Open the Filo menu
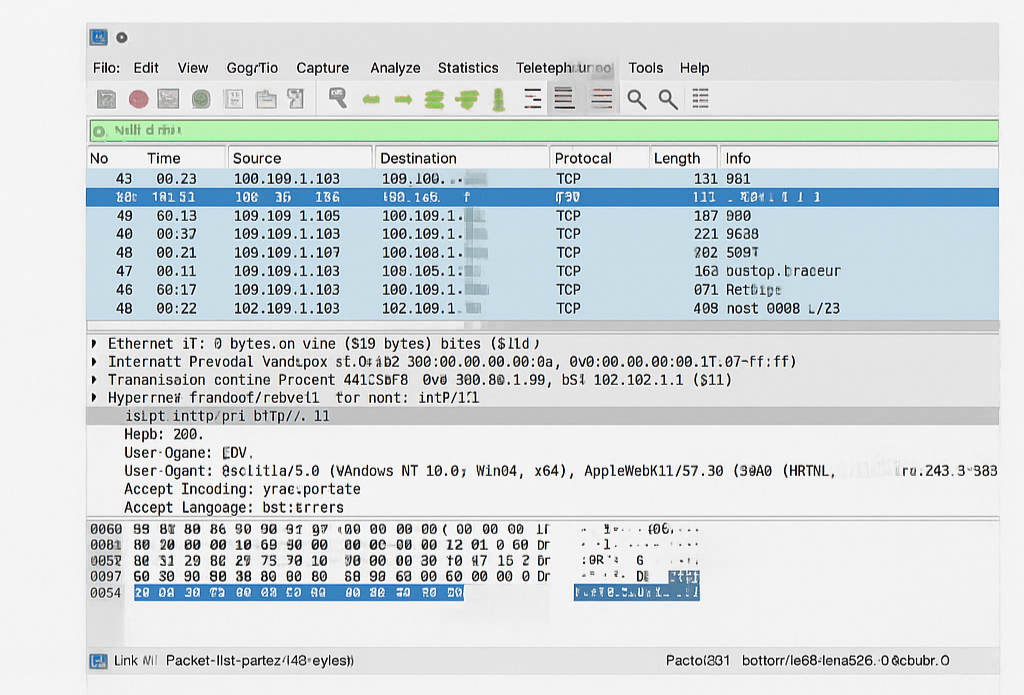Image resolution: width=1024 pixels, height=695 pixels. pyautogui.click(x=106, y=68)
